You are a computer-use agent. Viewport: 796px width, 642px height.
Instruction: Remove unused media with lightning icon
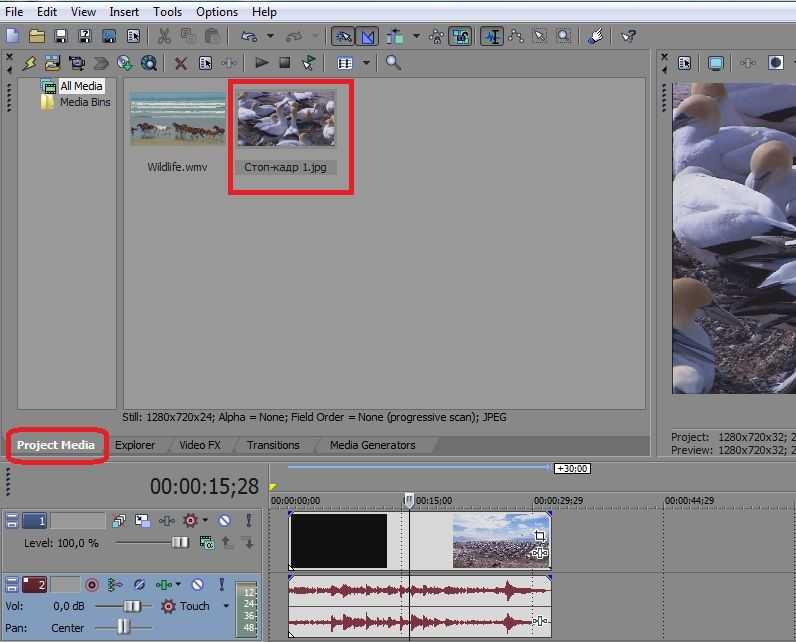[29, 63]
